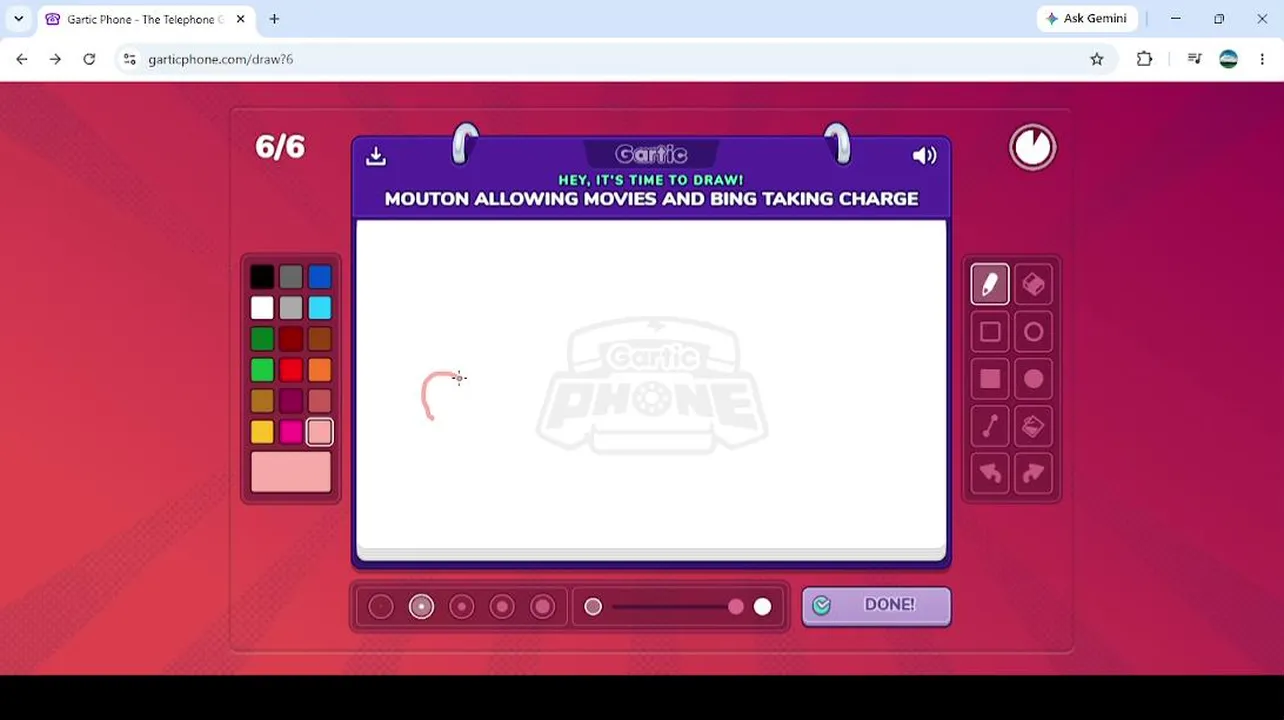Screen dimensions: 1284x720
Task: Select the filled rectangle shape tool
Action: pyautogui.click(x=990, y=379)
